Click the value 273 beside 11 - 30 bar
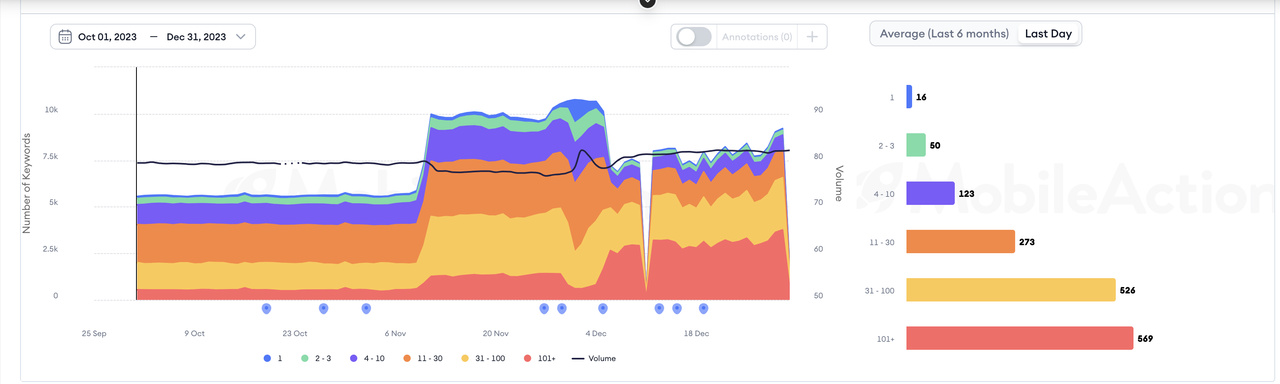 [1027, 242]
